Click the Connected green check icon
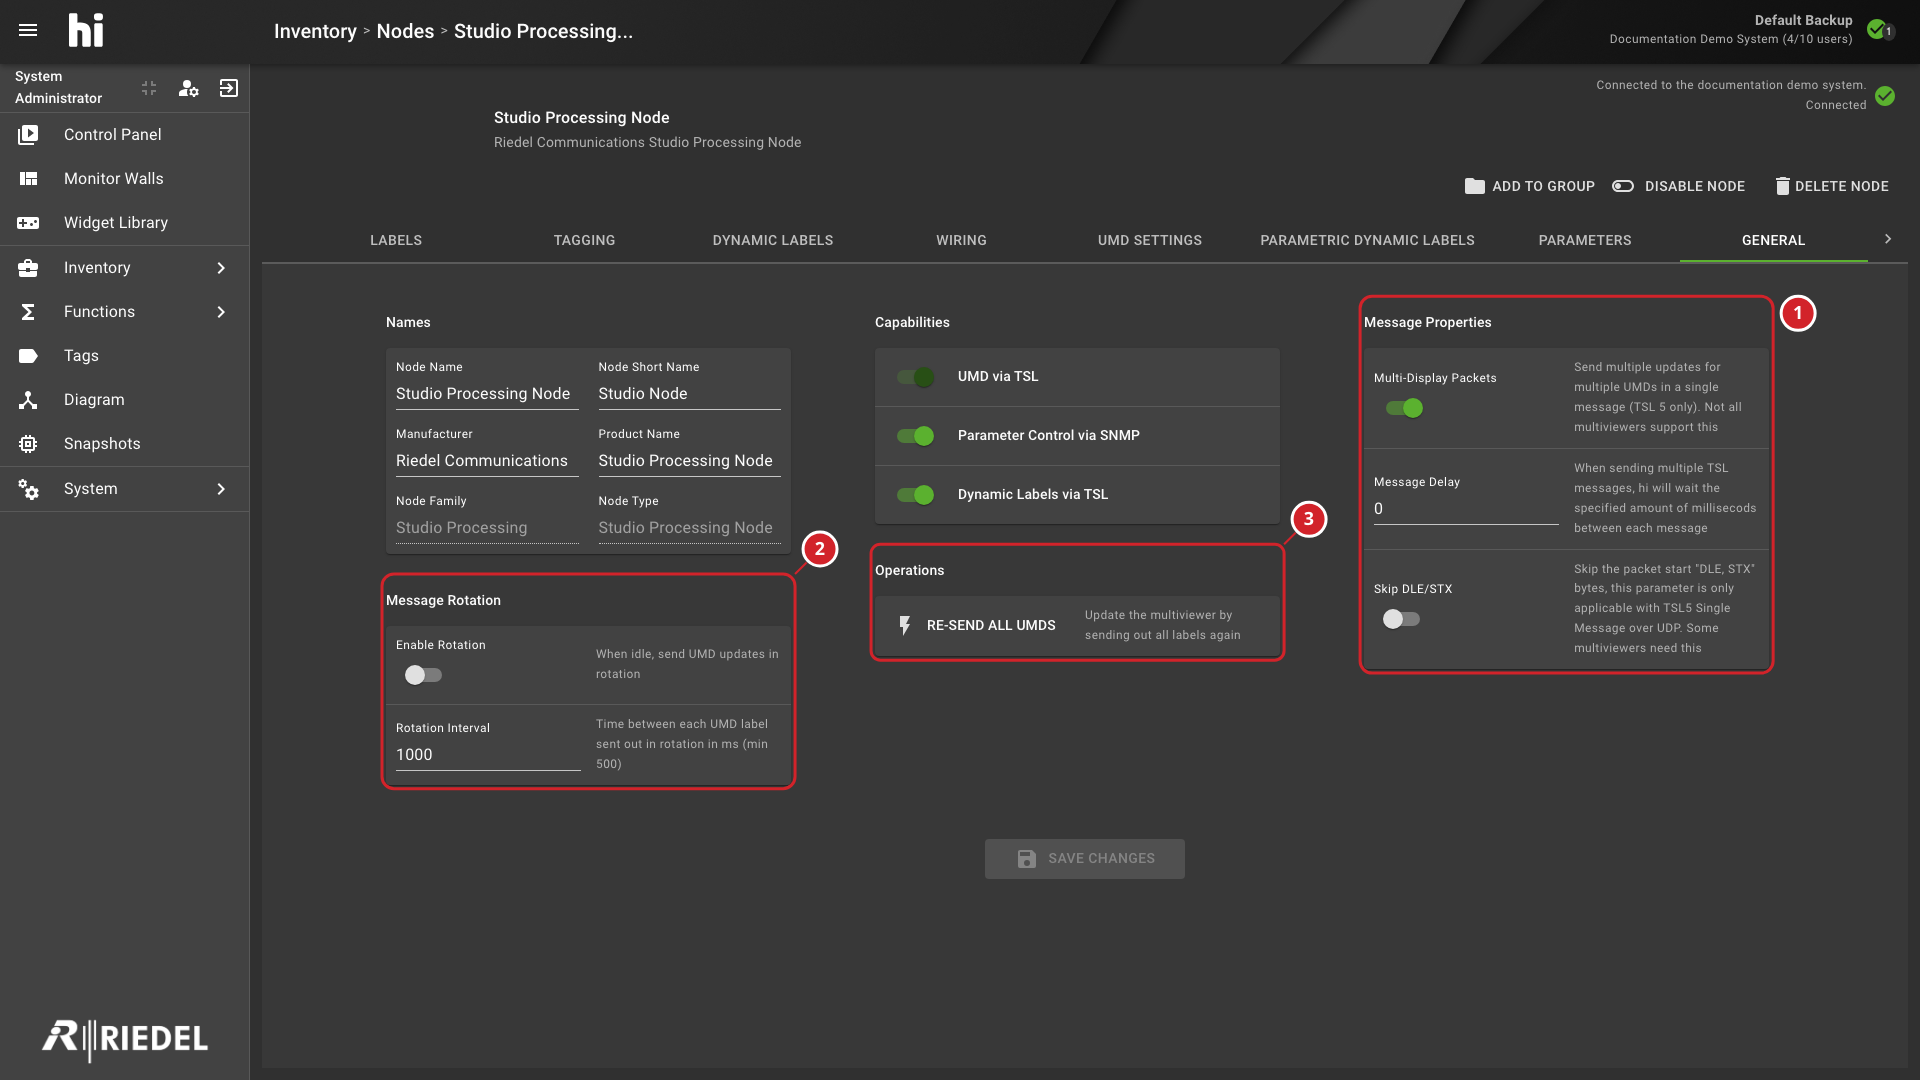 (x=1885, y=96)
